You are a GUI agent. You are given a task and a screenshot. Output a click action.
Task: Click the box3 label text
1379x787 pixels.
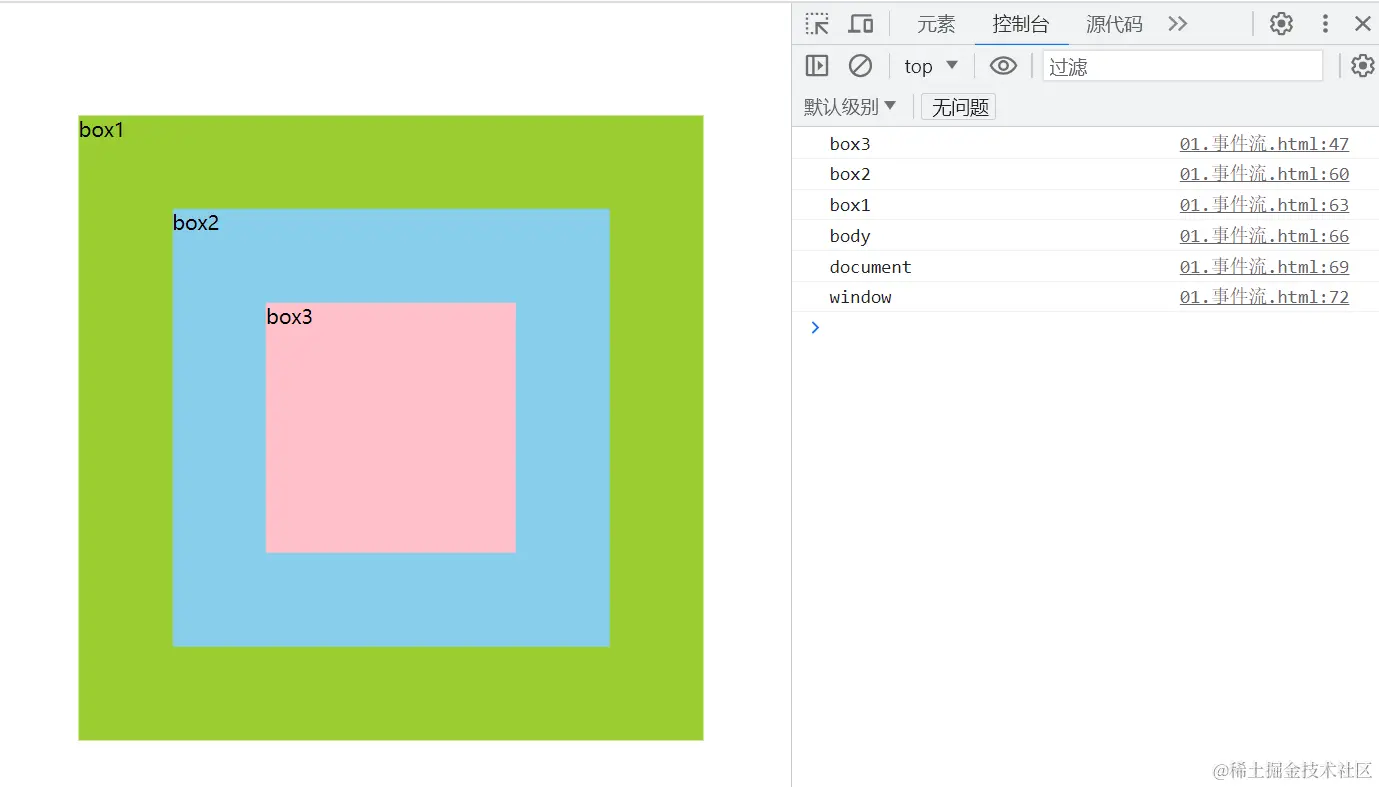(x=290, y=317)
